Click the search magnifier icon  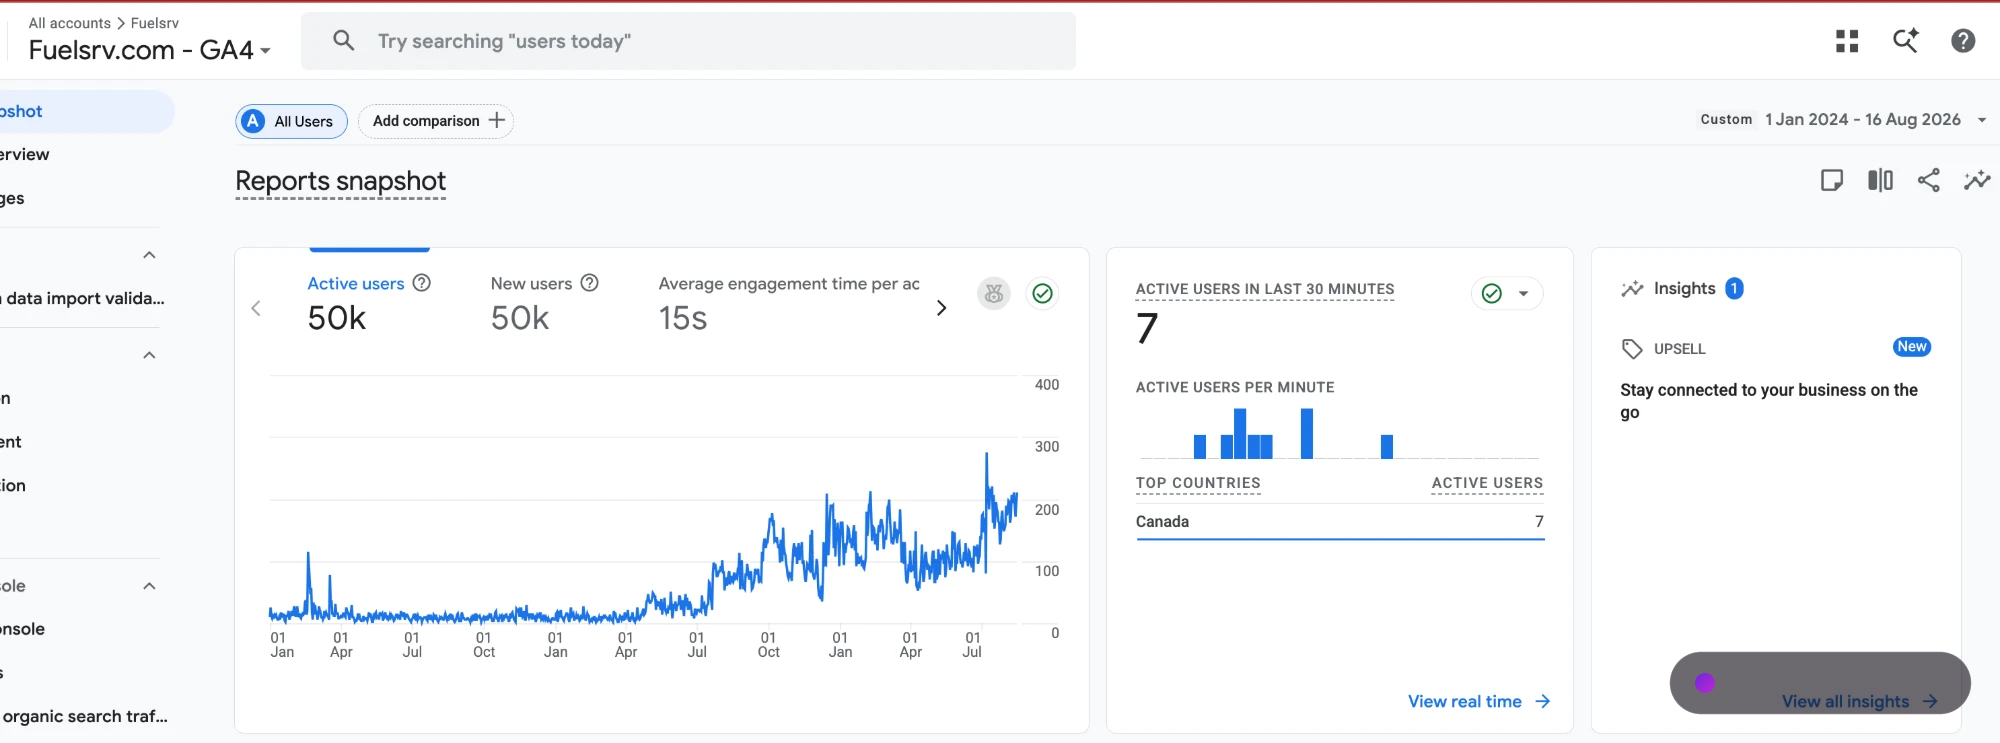[343, 41]
